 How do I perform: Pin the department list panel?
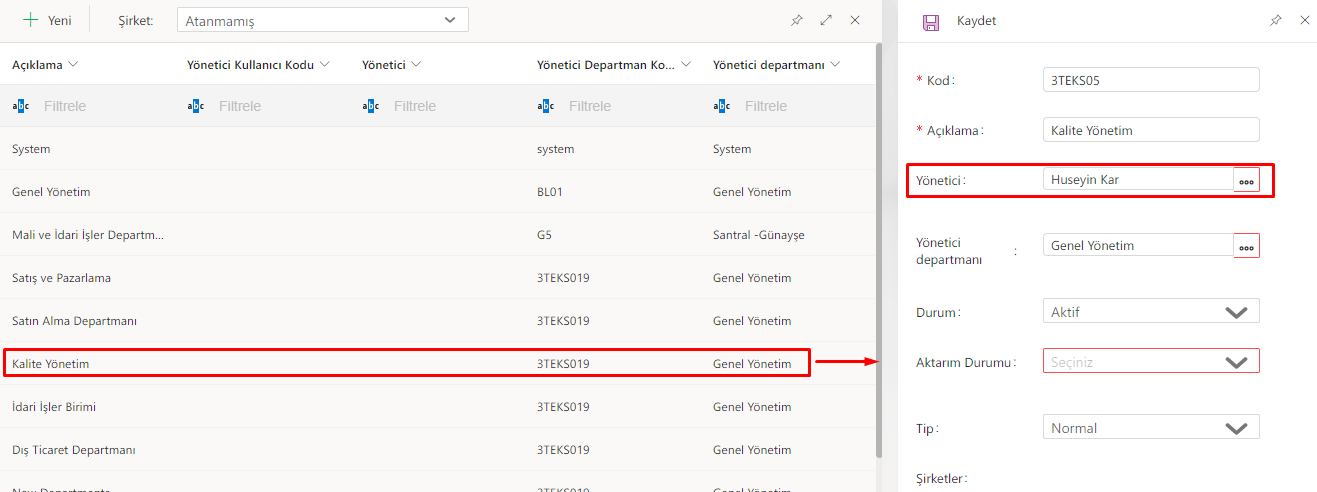click(x=797, y=20)
